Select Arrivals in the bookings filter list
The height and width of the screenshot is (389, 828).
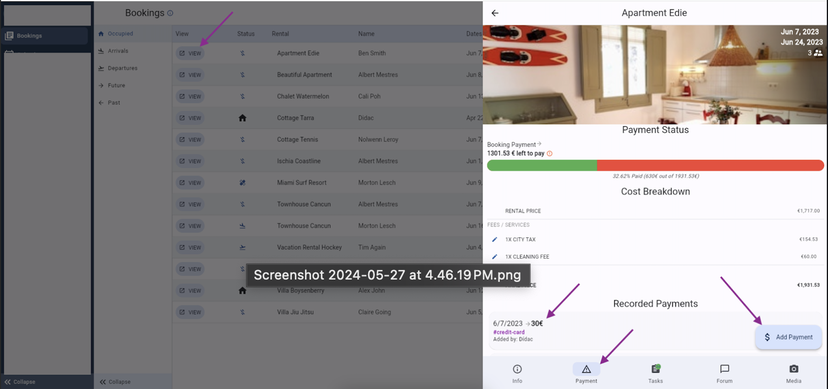click(x=118, y=51)
